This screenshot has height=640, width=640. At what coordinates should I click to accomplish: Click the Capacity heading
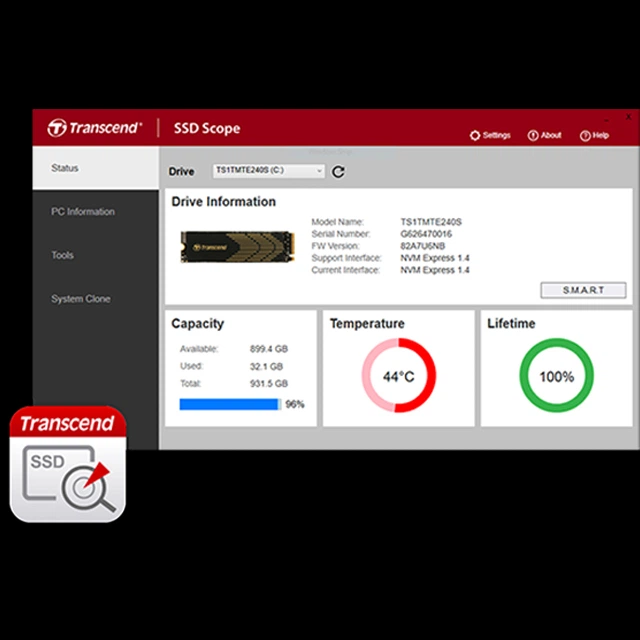(198, 324)
